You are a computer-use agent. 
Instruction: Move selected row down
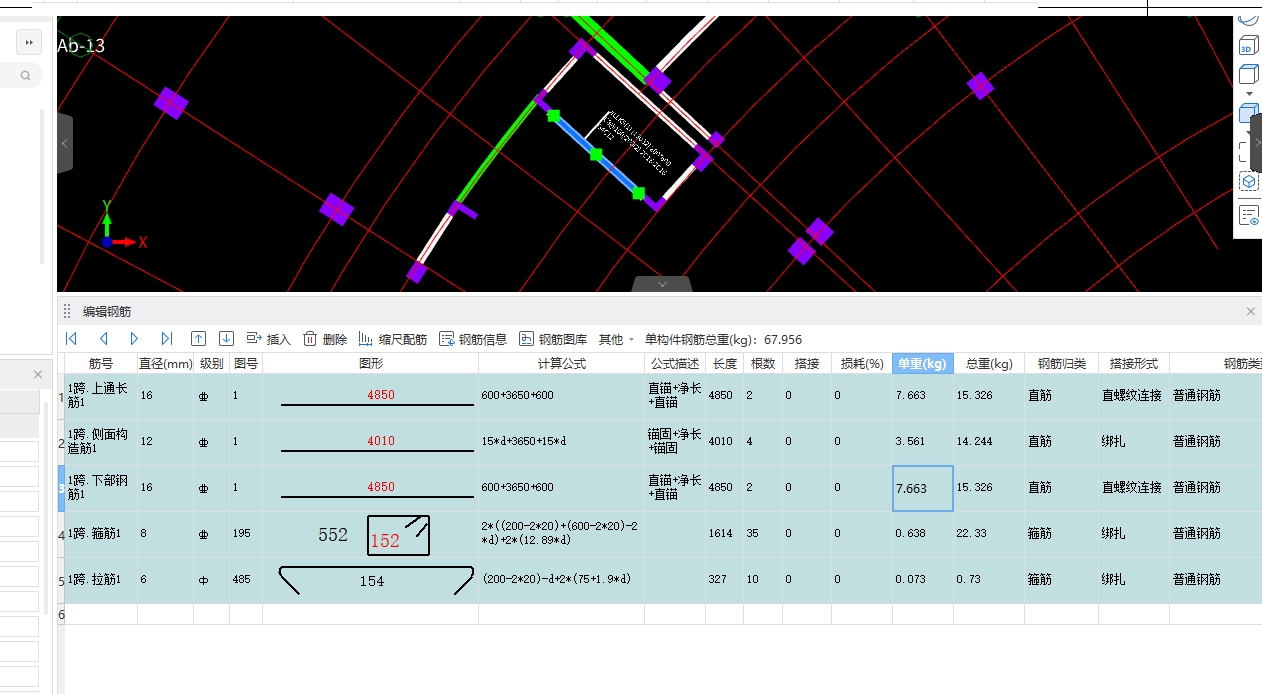[227, 339]
